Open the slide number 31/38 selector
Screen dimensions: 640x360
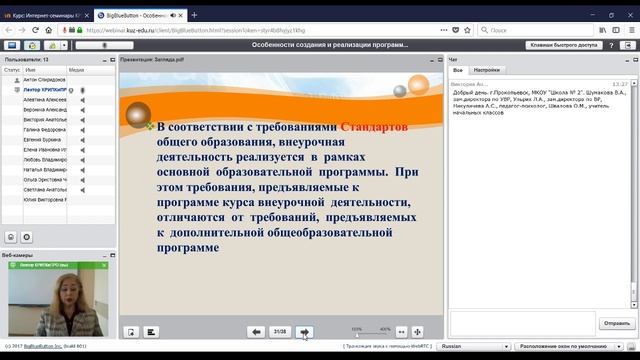[280, 332]
